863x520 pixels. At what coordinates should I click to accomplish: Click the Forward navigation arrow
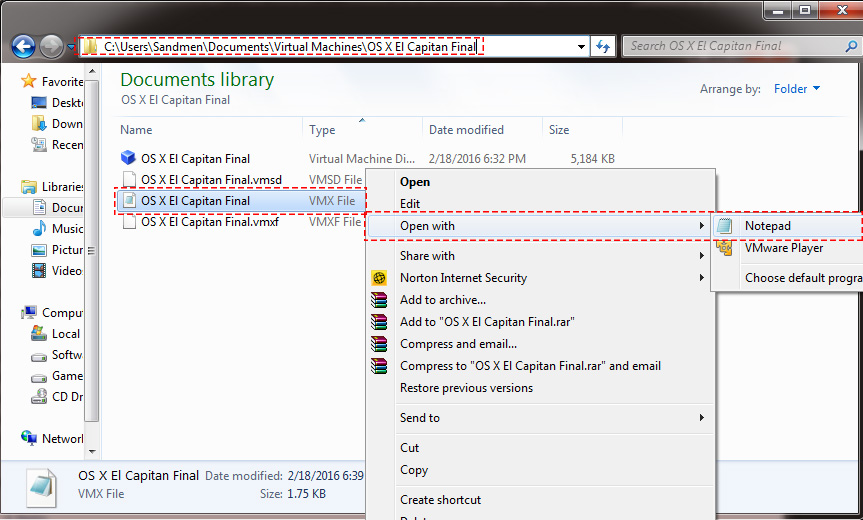tap(51, 47)
